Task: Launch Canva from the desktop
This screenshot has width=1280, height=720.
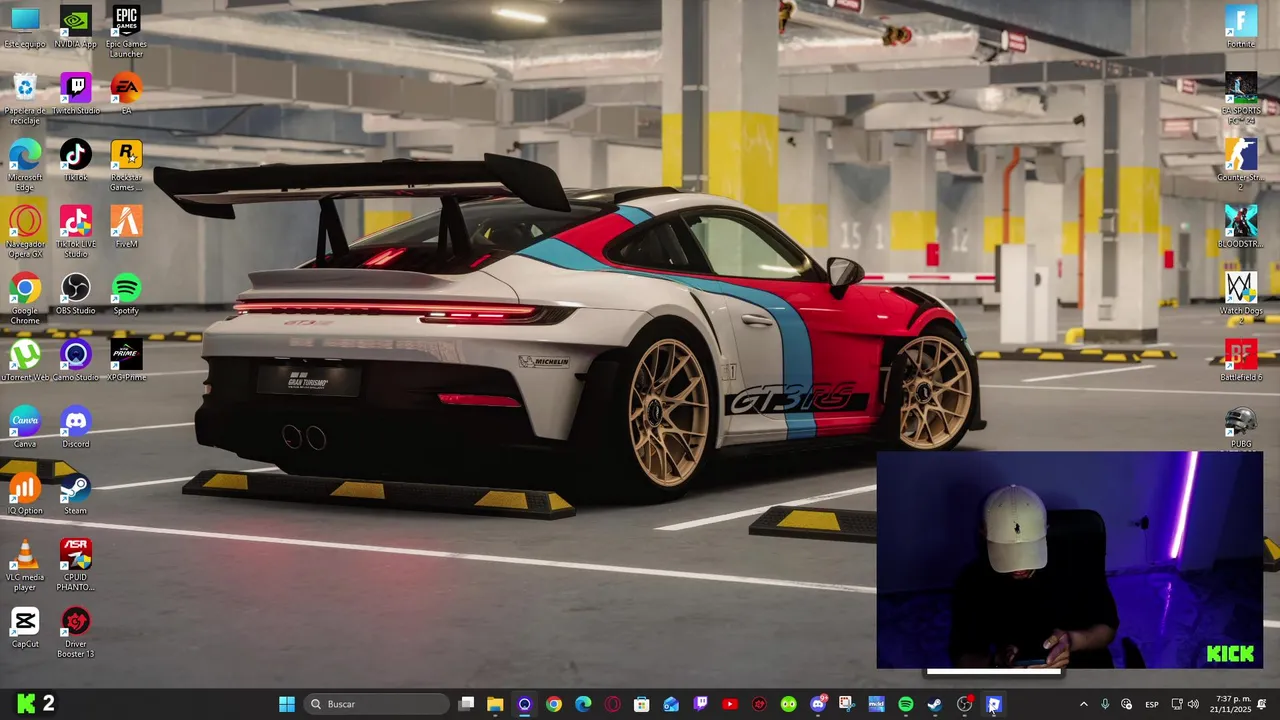Action: pyautogui.click(x=25, y=426)
